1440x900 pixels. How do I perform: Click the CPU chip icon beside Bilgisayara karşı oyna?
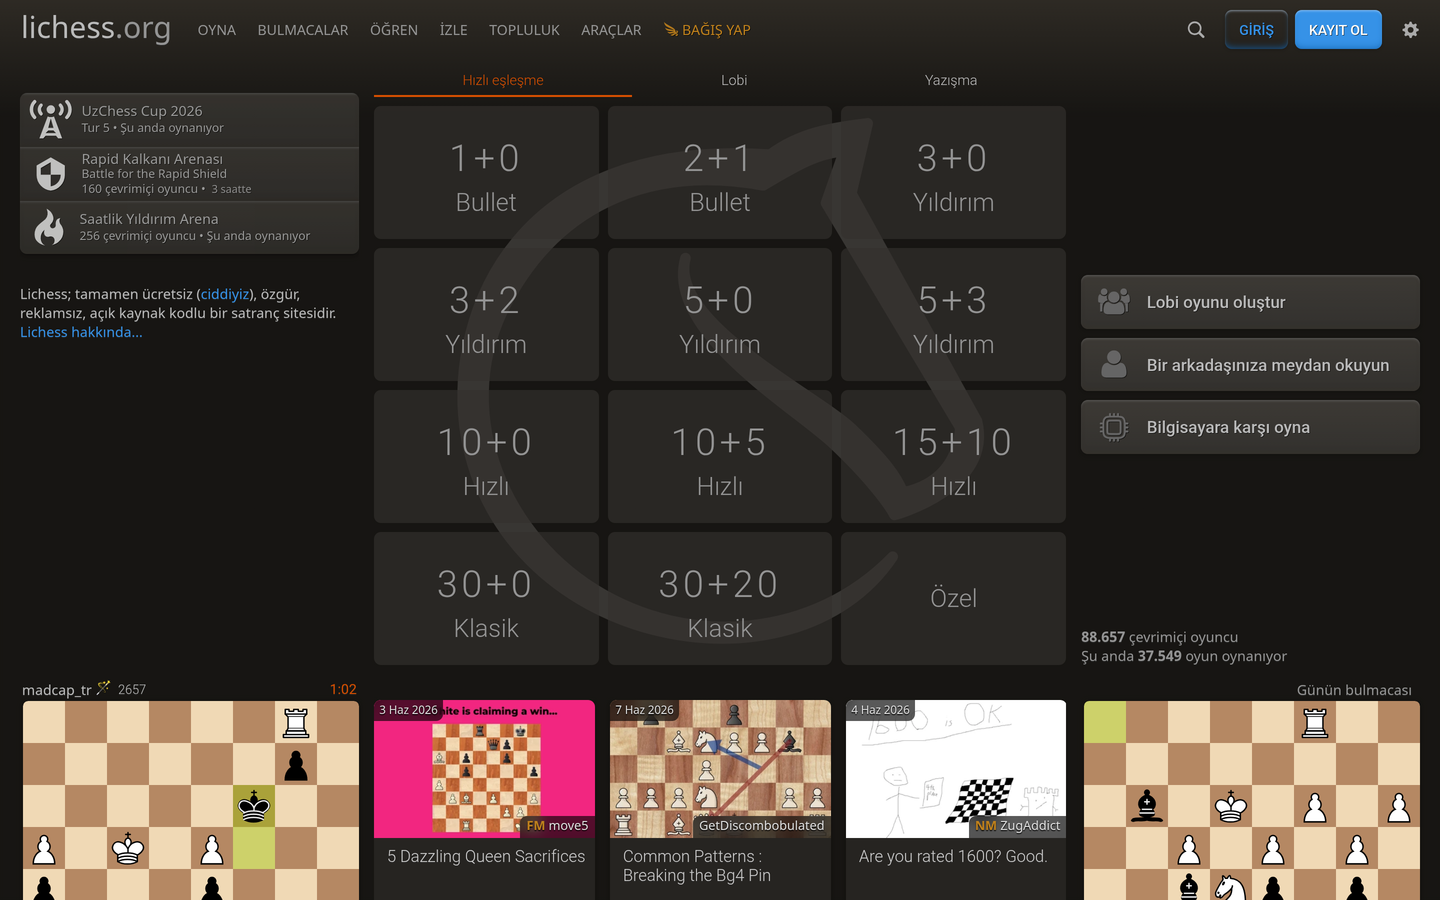coord(1113,427)
